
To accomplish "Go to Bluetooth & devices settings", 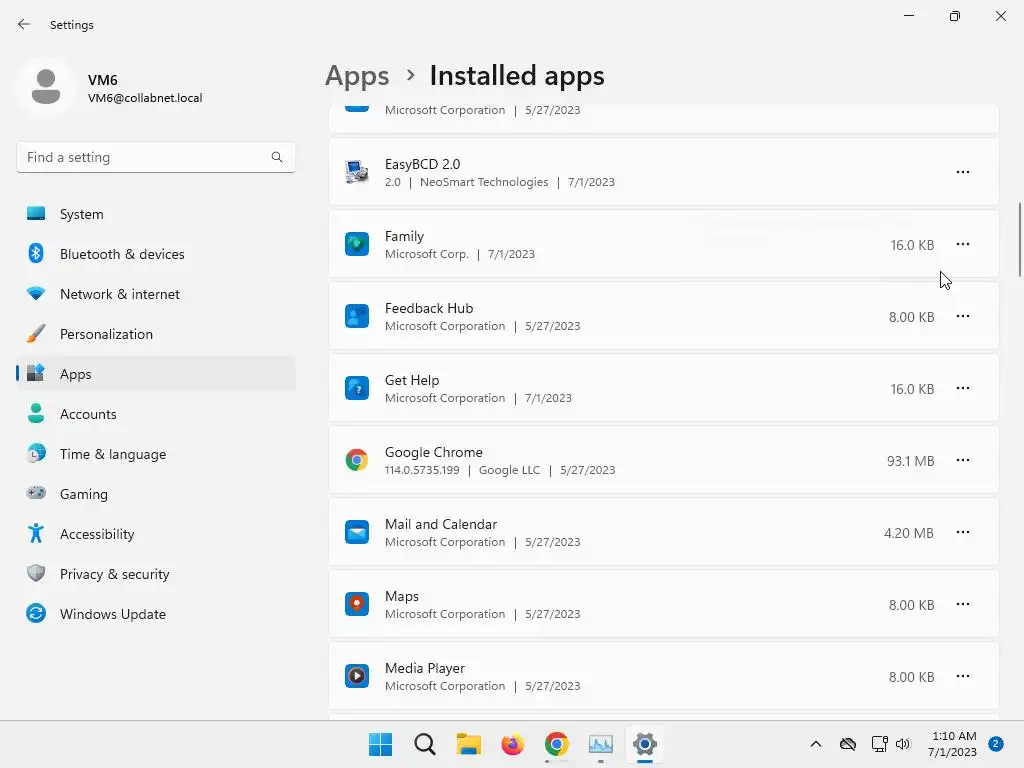I will [122, 254].
